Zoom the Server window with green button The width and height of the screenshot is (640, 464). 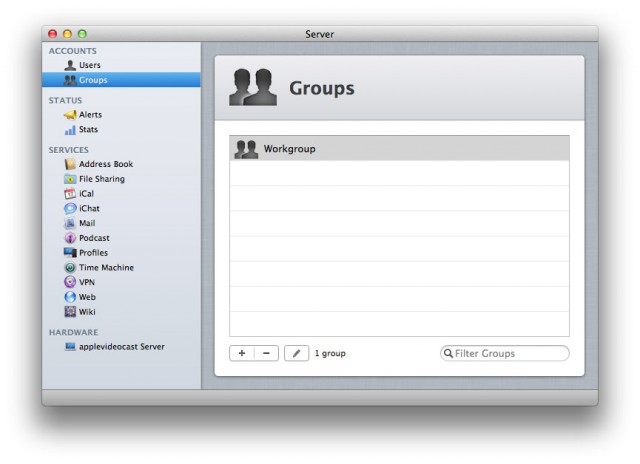[82, 34]
